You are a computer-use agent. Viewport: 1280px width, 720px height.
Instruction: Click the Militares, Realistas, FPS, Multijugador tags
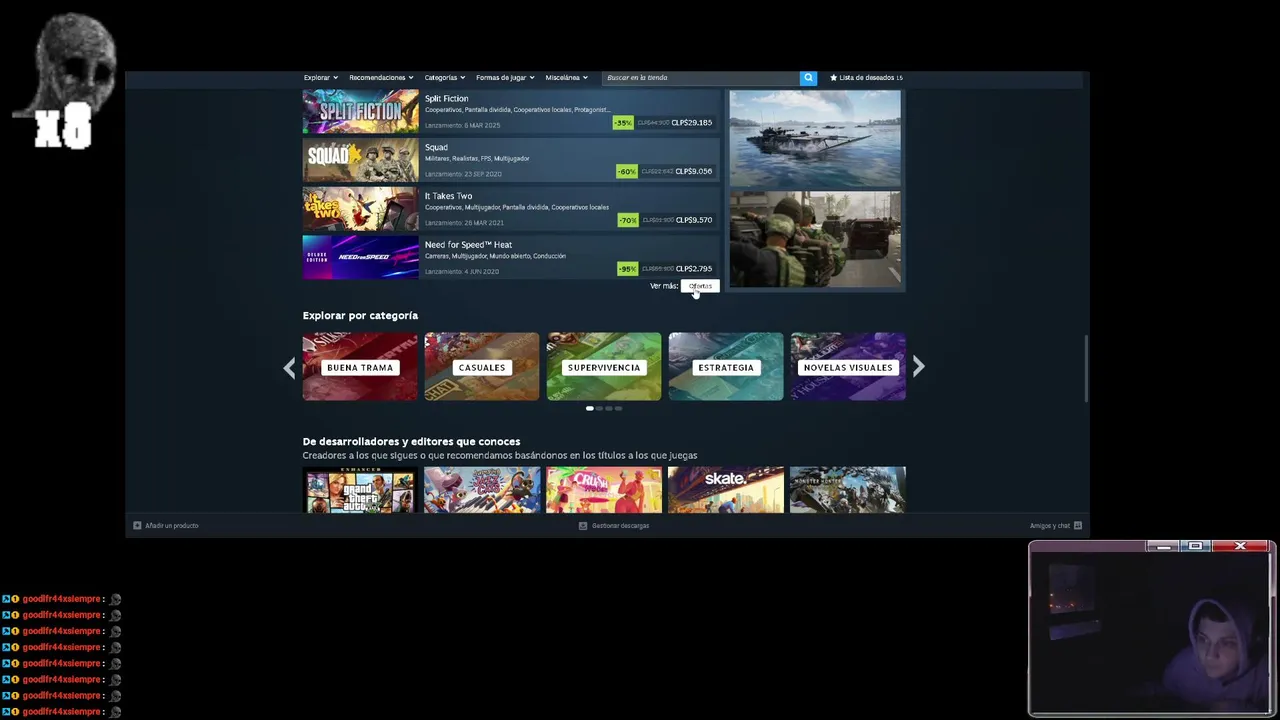pos(477,159)
